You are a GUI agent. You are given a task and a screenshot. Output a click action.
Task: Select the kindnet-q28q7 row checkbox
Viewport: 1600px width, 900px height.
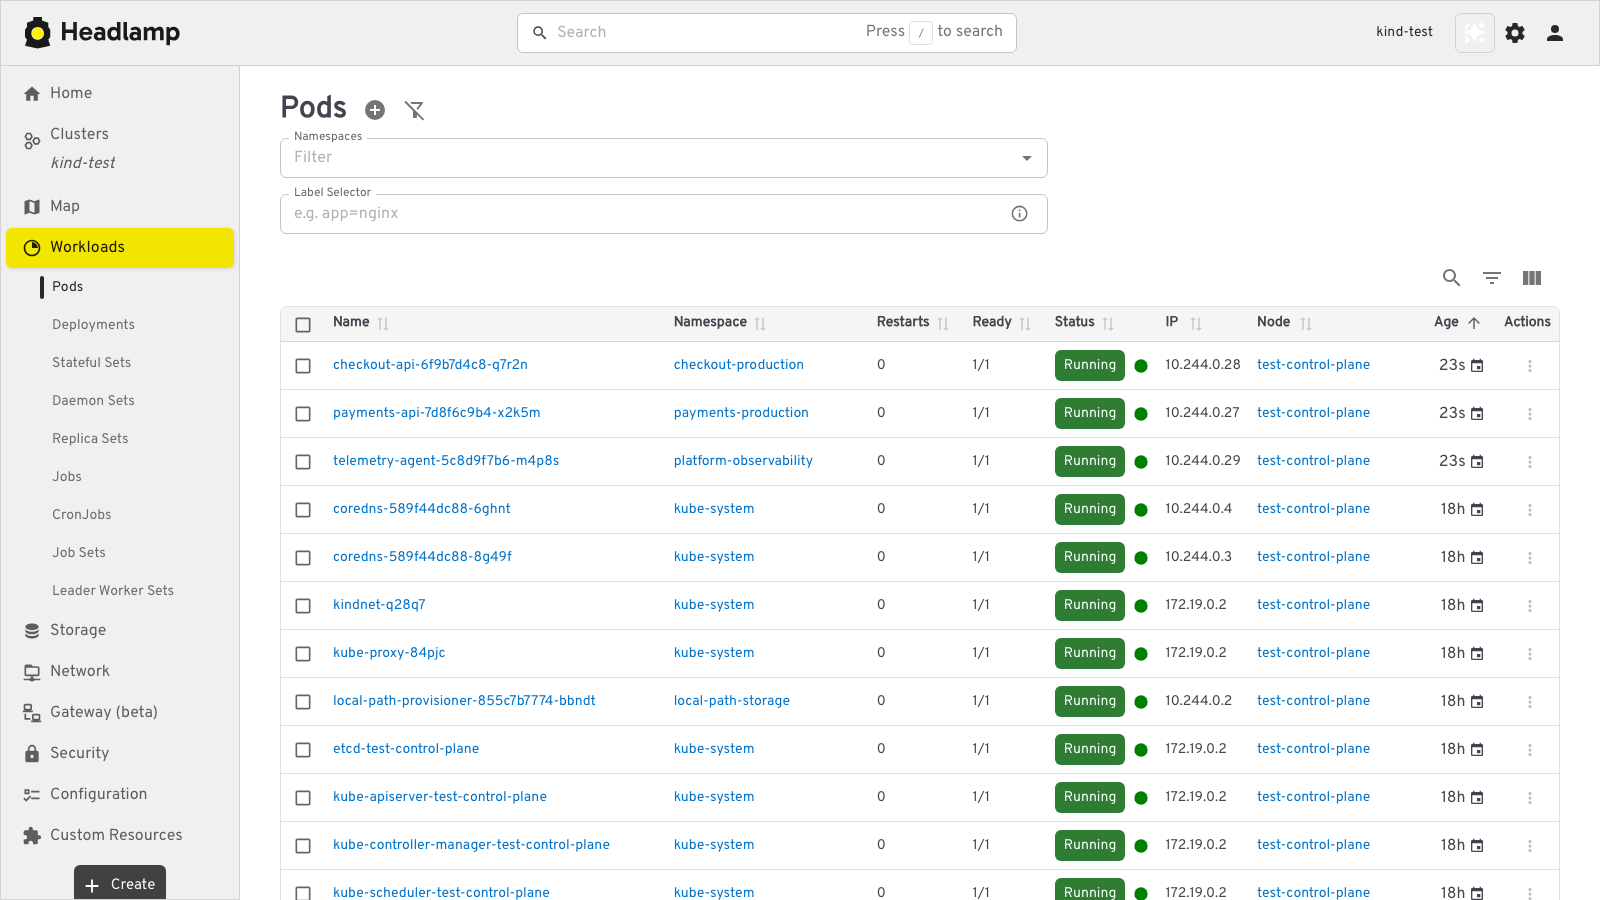303,606
